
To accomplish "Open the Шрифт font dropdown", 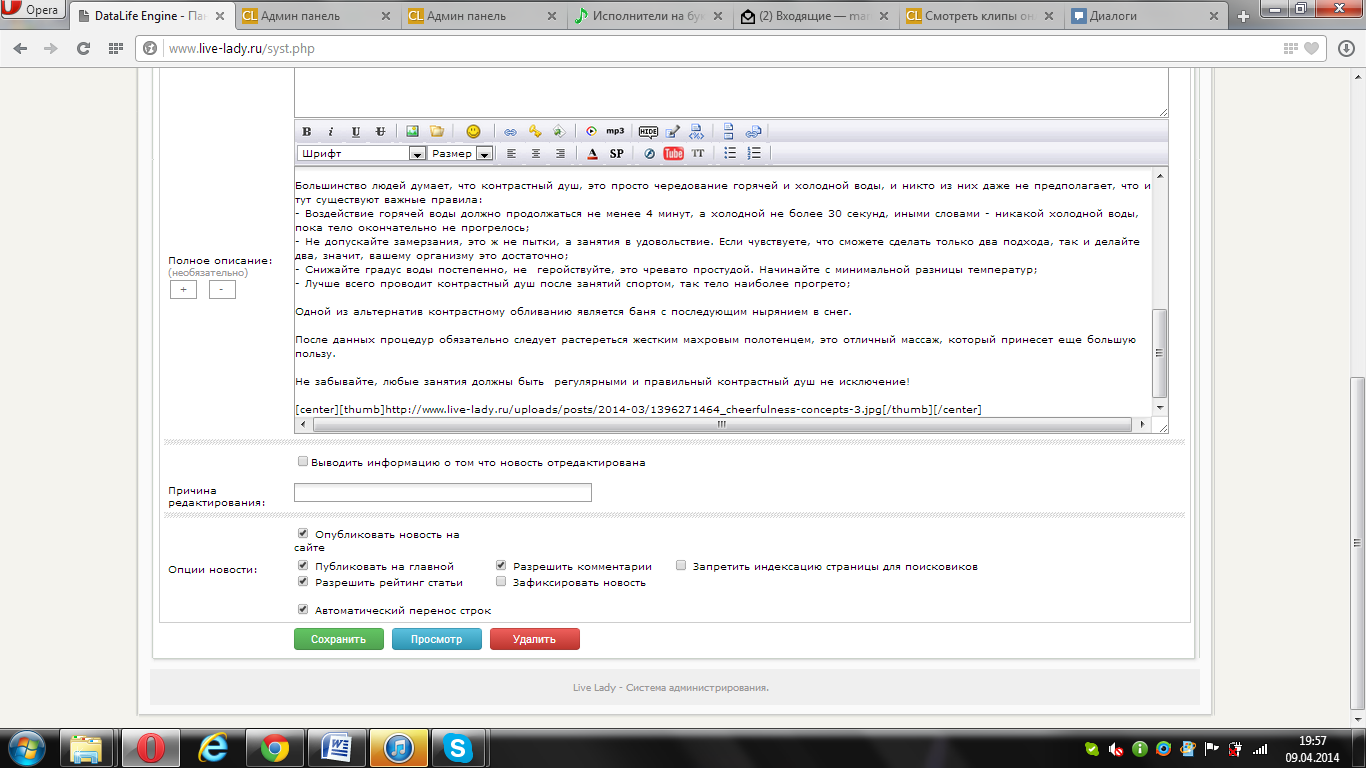I will coord(362,154).
